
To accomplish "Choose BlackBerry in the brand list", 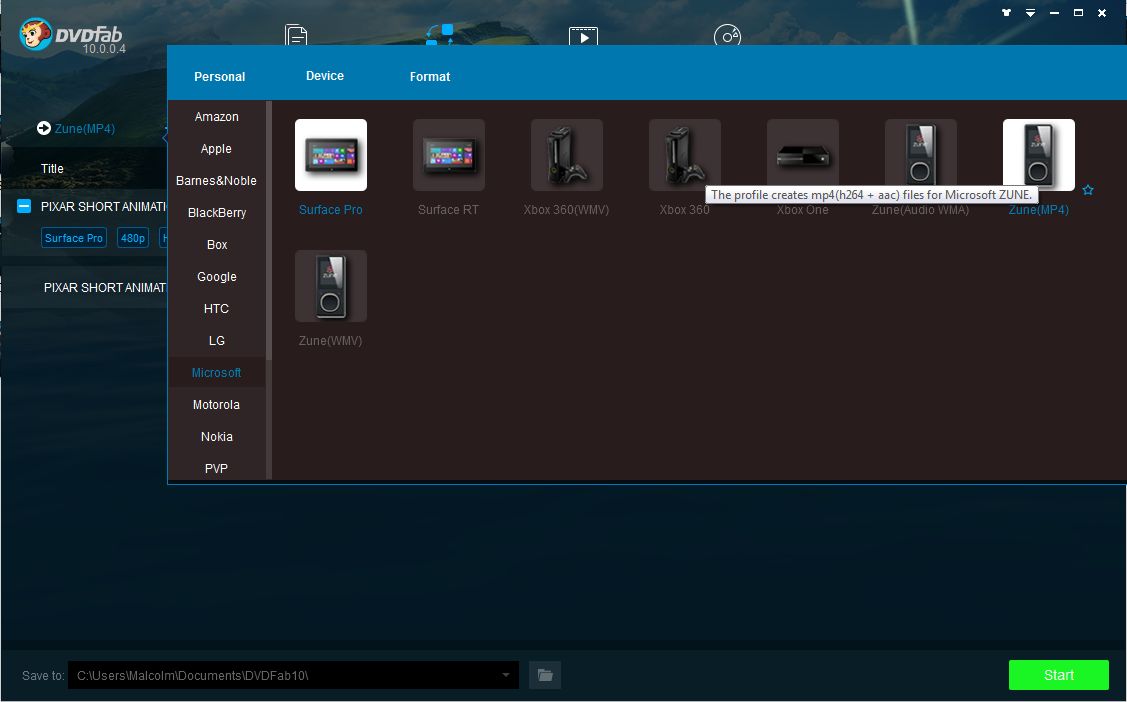I will [216, 213].
